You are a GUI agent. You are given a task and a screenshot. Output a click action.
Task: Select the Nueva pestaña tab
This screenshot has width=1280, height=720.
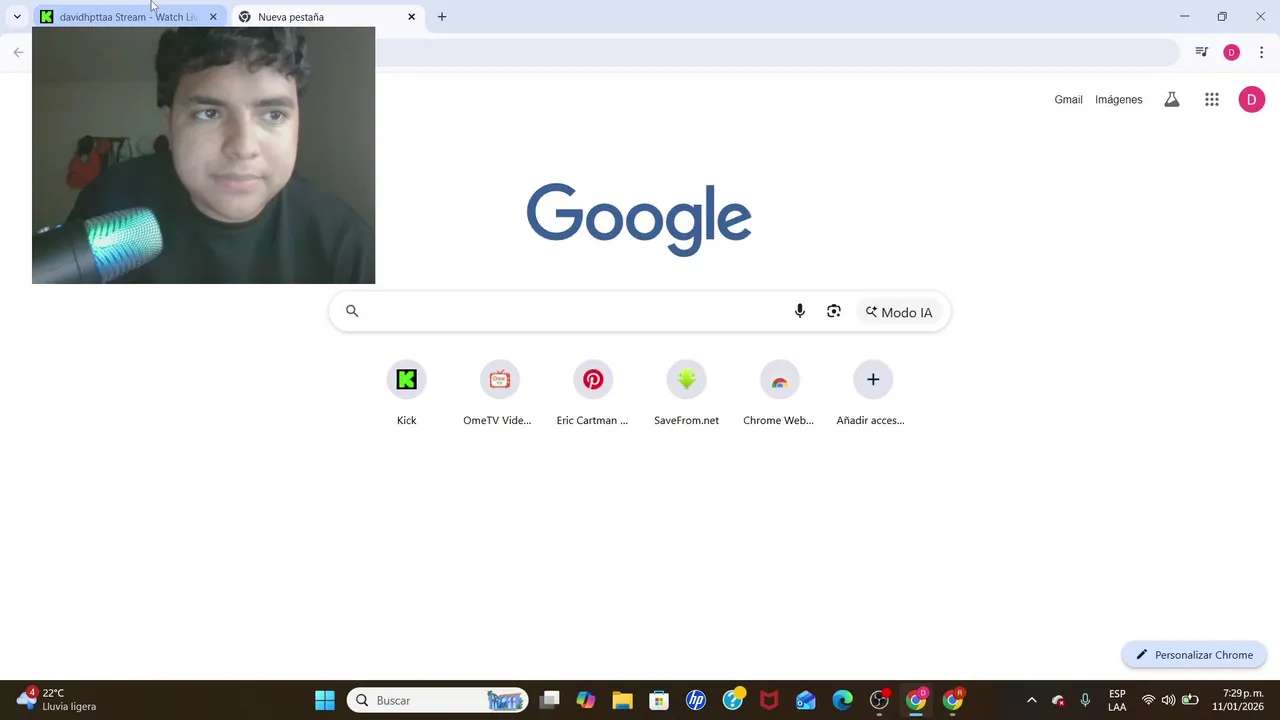pyautogui.click(x=328, y=17)
